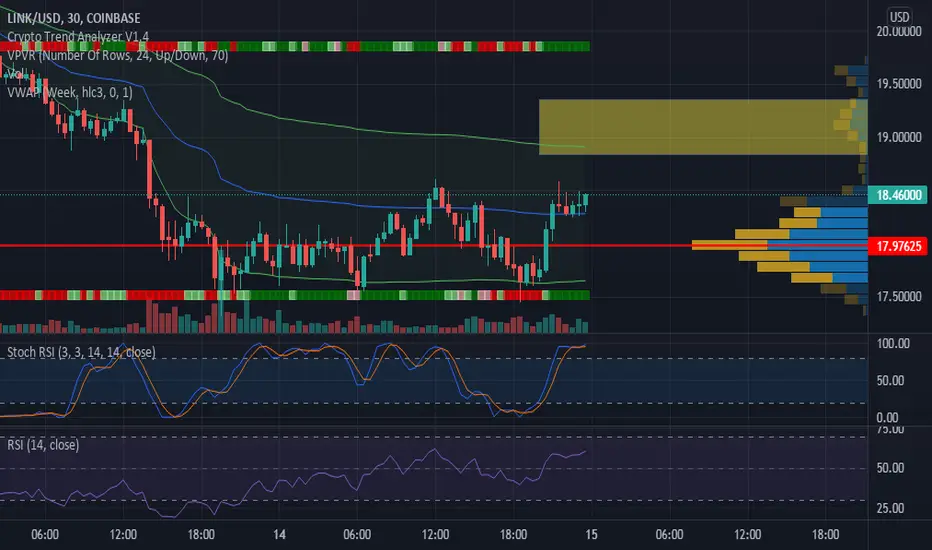Select the Crypto Trend Analyzer V1.4 indicator label

click(78, 37)
